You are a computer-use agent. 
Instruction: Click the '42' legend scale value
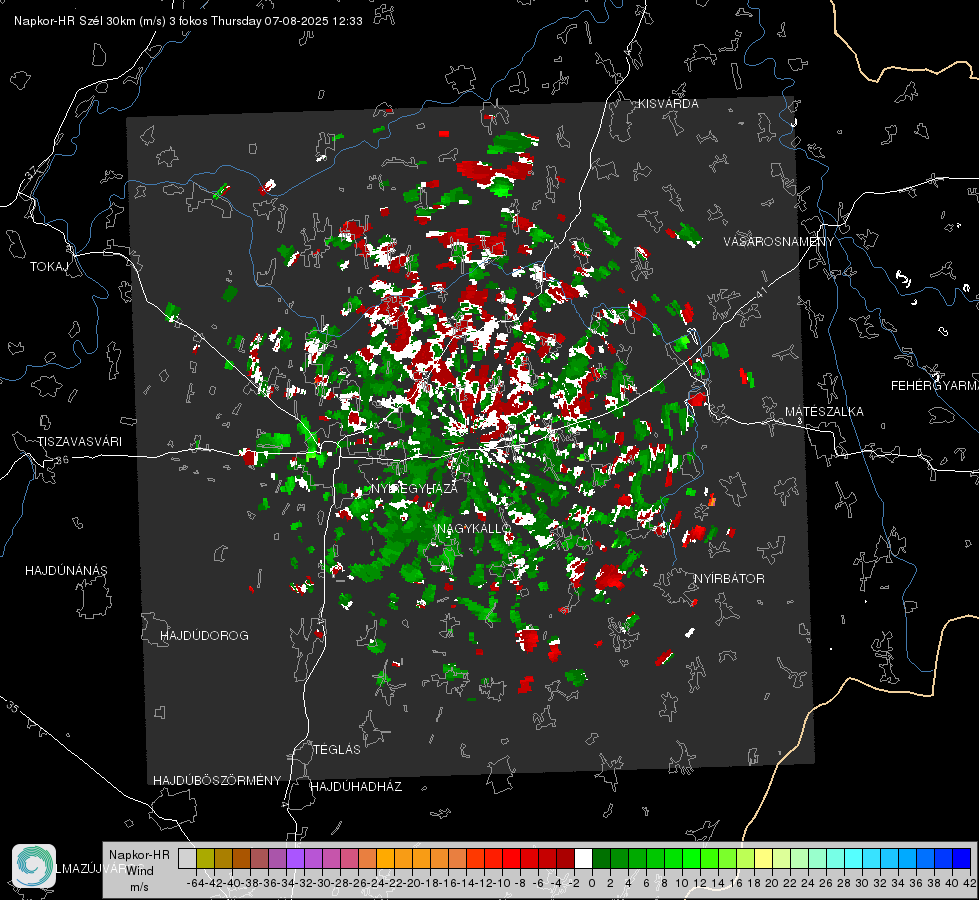tap(969, 883)
